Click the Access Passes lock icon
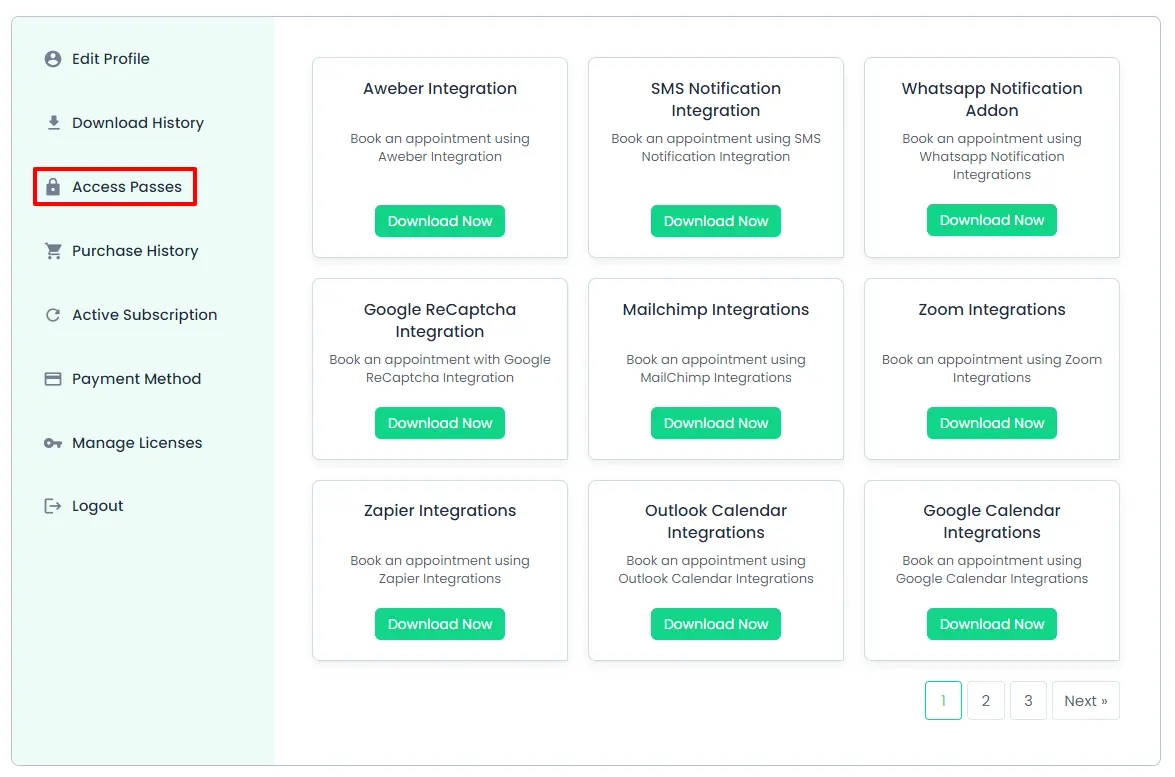This screenshot has width=1175, height=777. [53, 187]
